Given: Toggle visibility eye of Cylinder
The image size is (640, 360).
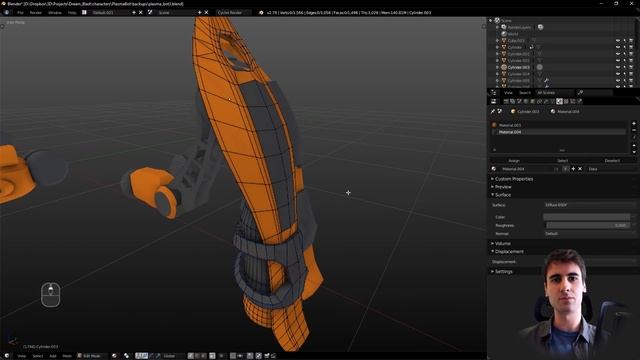Looking at the screenshot, I should 618,47.
